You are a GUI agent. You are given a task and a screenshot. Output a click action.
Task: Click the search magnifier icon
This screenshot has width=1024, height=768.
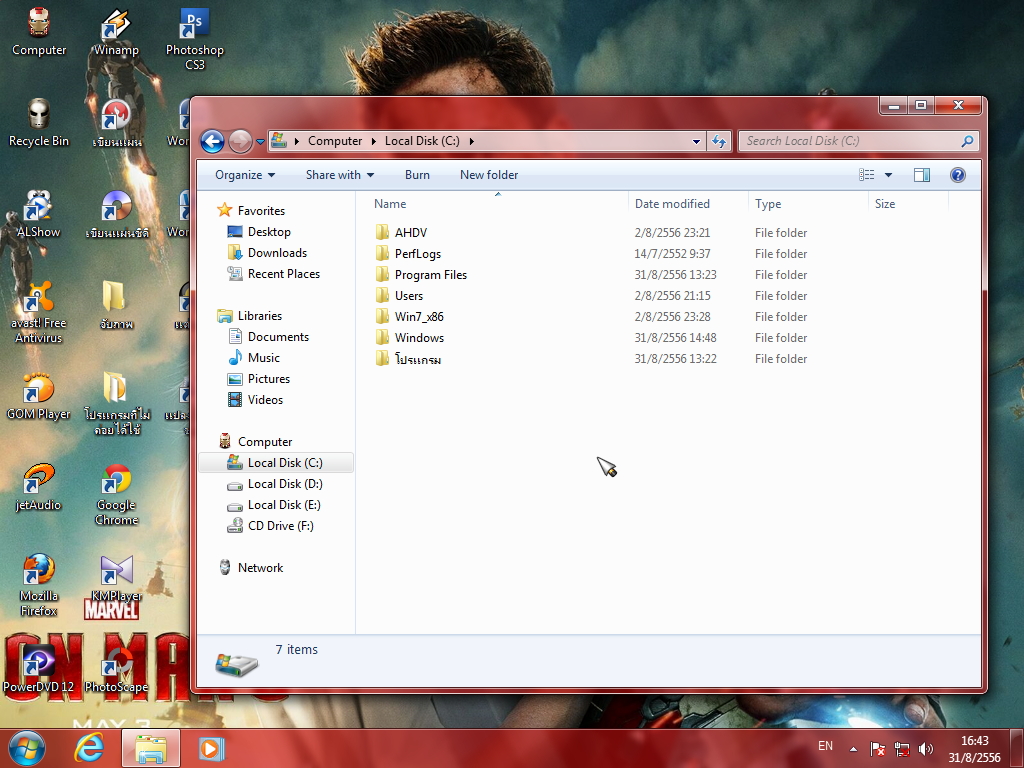point(967,141)
